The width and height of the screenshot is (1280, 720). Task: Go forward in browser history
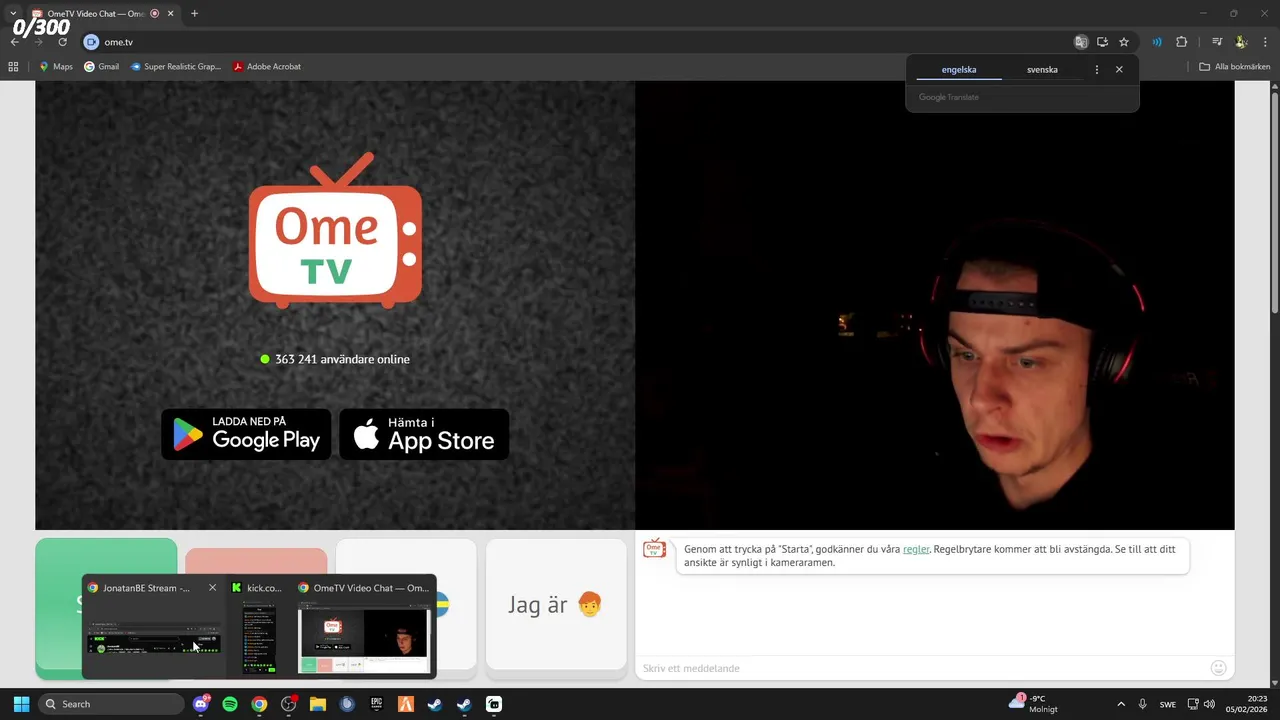click(x=38, y=42)
